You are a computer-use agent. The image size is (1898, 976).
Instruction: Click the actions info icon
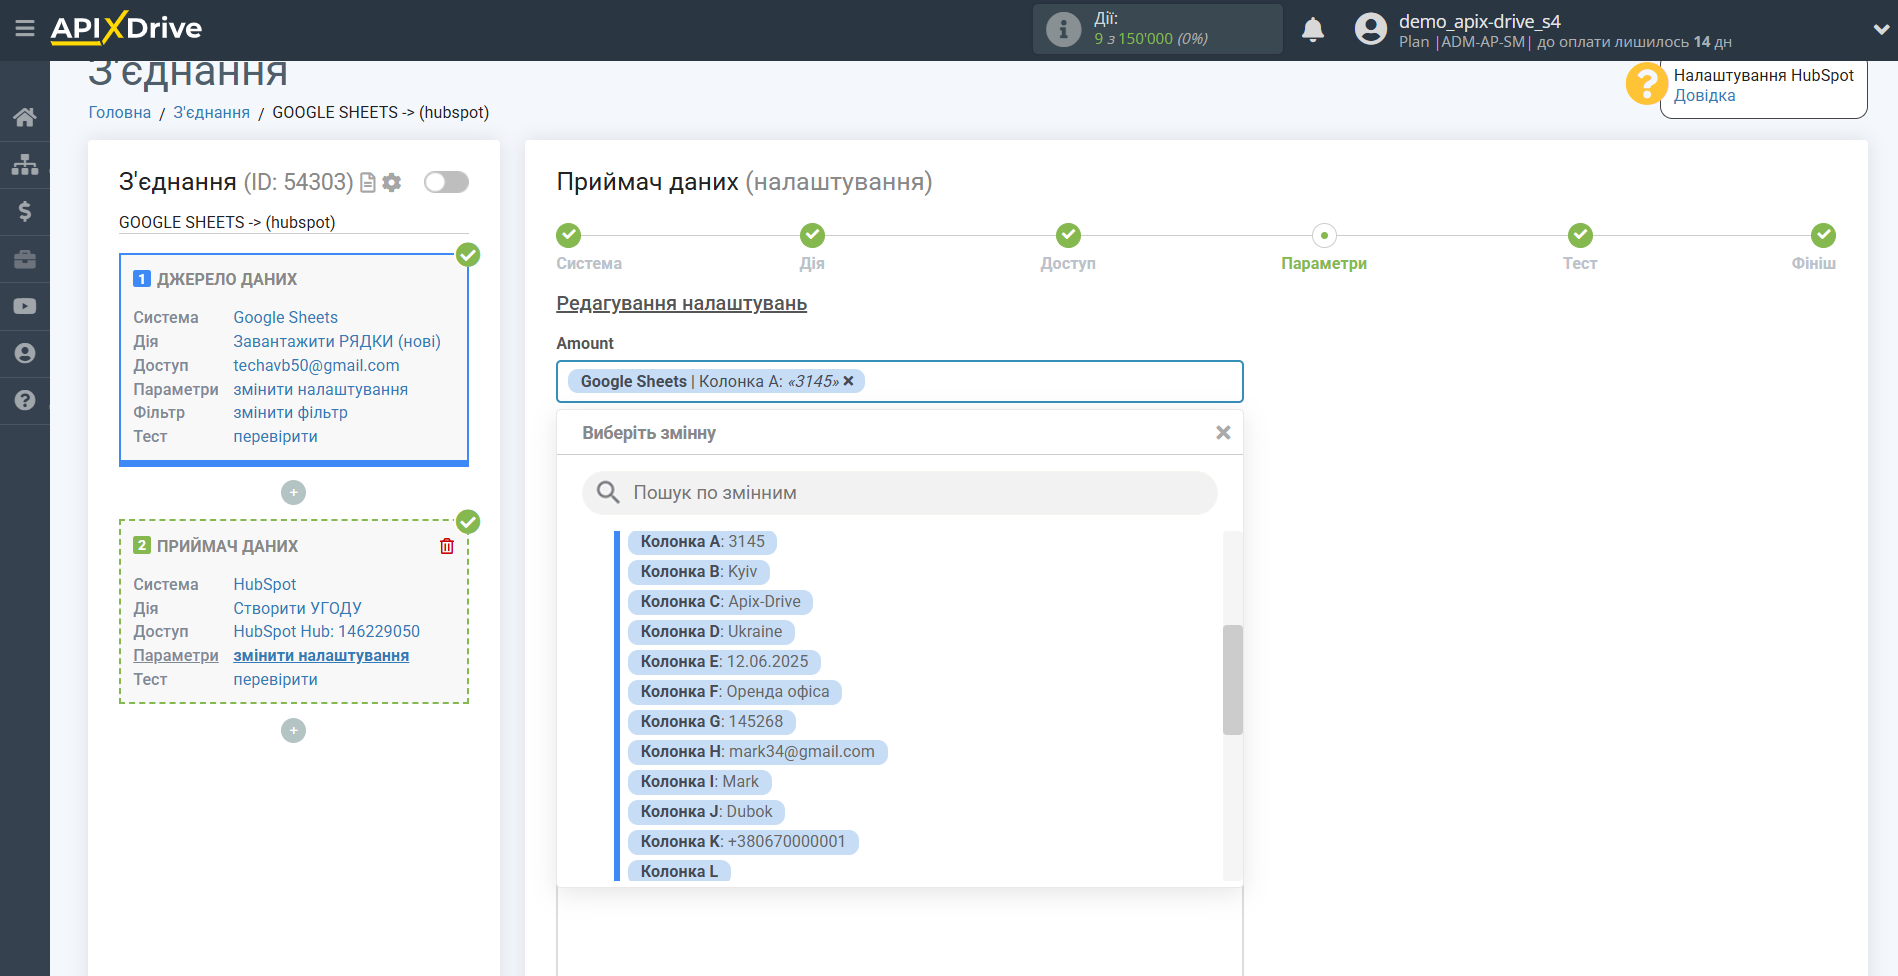(x=1063, y=29)
